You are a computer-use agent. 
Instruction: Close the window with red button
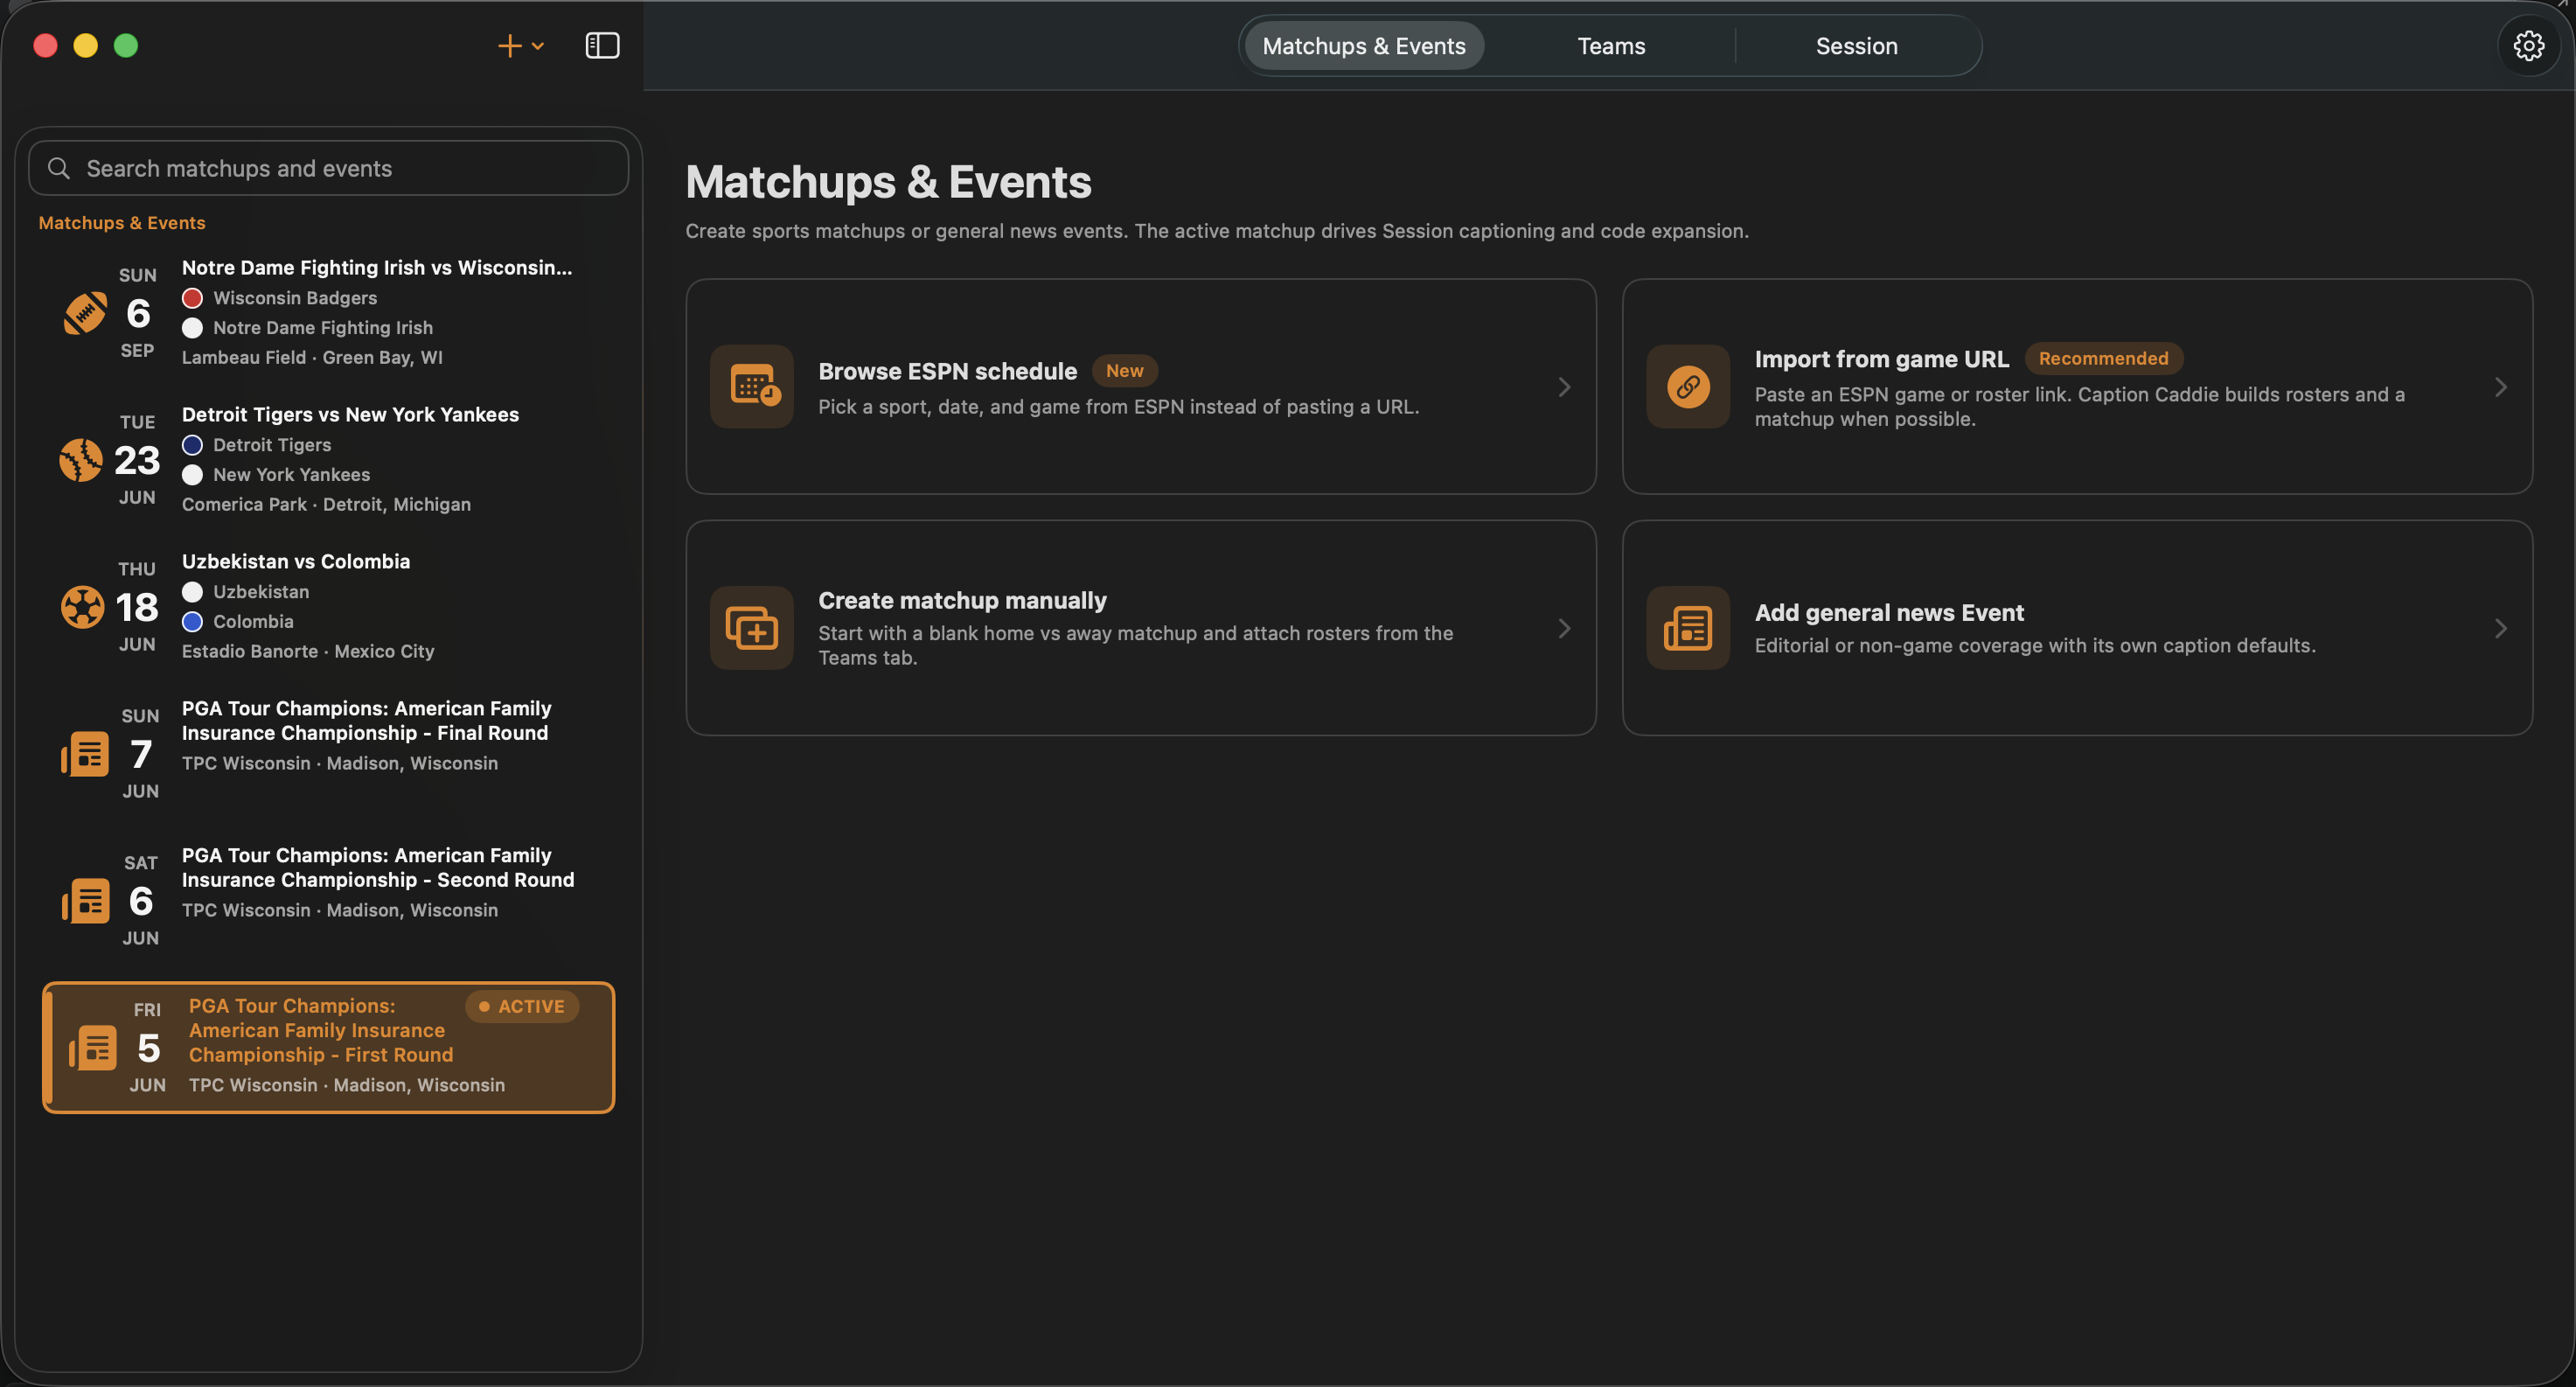coord(45,46)
